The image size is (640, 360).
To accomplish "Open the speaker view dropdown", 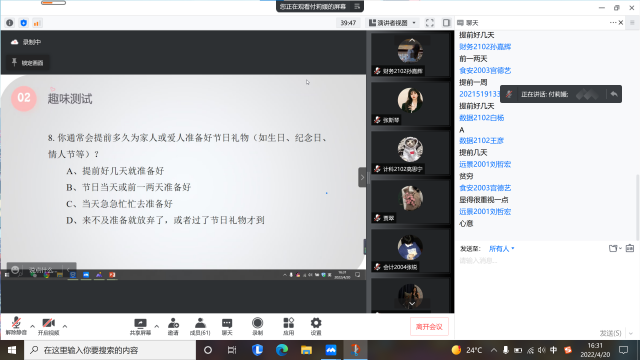I will pos(392,23).
